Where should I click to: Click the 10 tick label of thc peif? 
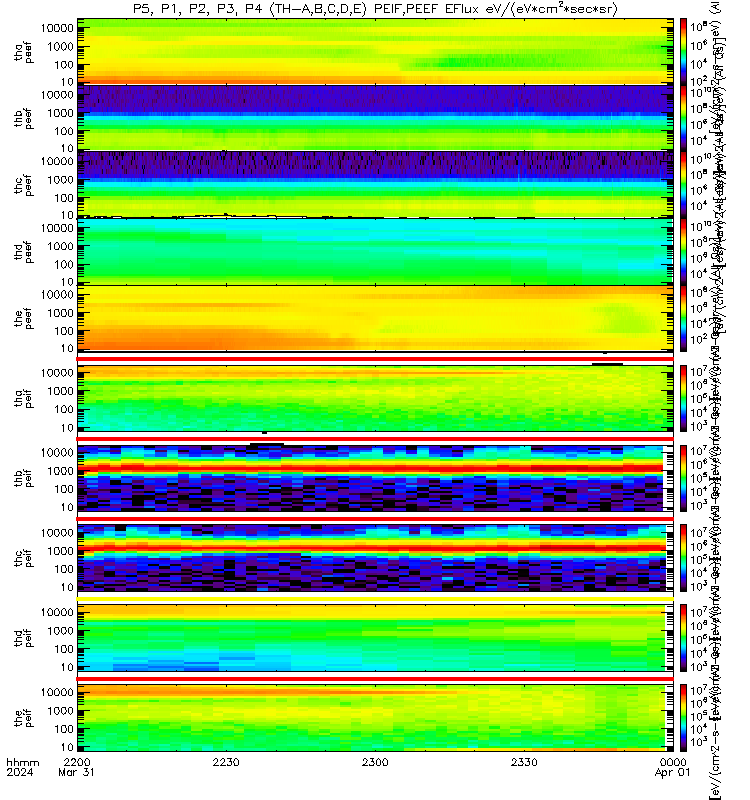67,587
